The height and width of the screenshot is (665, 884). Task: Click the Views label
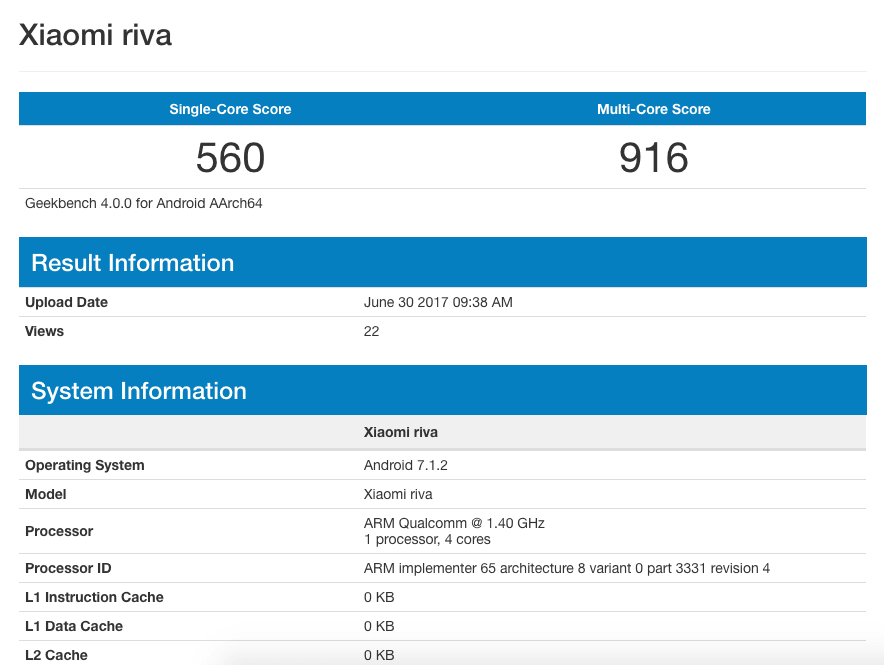pyautogui.click(x=45, y=331)
